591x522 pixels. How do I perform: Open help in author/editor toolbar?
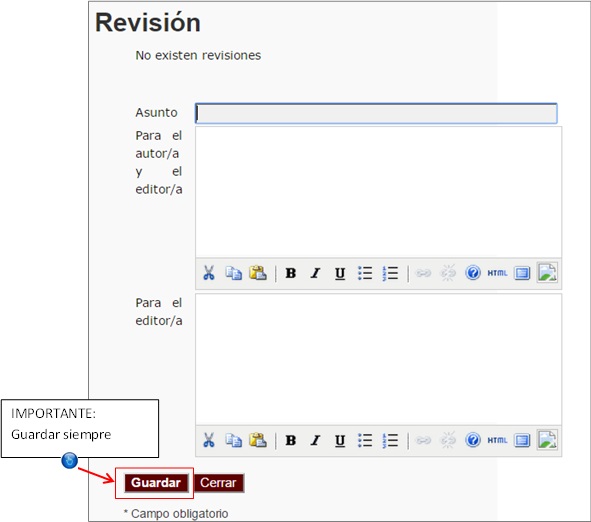tap(473, 272)
